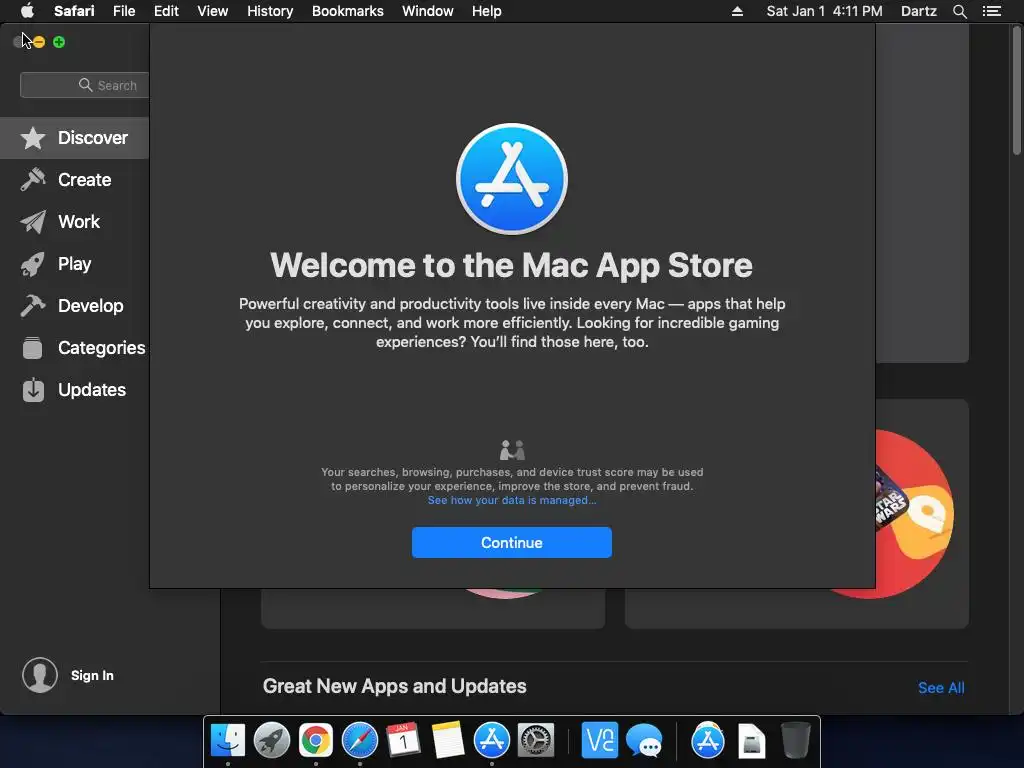This screenshot has height=768, width=1024.
Task: Click the Categories stack icon
Action: 33,348
